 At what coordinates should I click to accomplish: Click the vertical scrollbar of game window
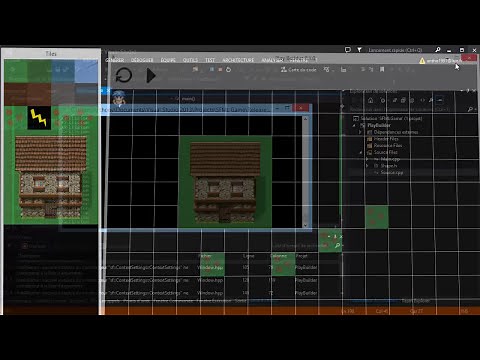click(306, 172)
